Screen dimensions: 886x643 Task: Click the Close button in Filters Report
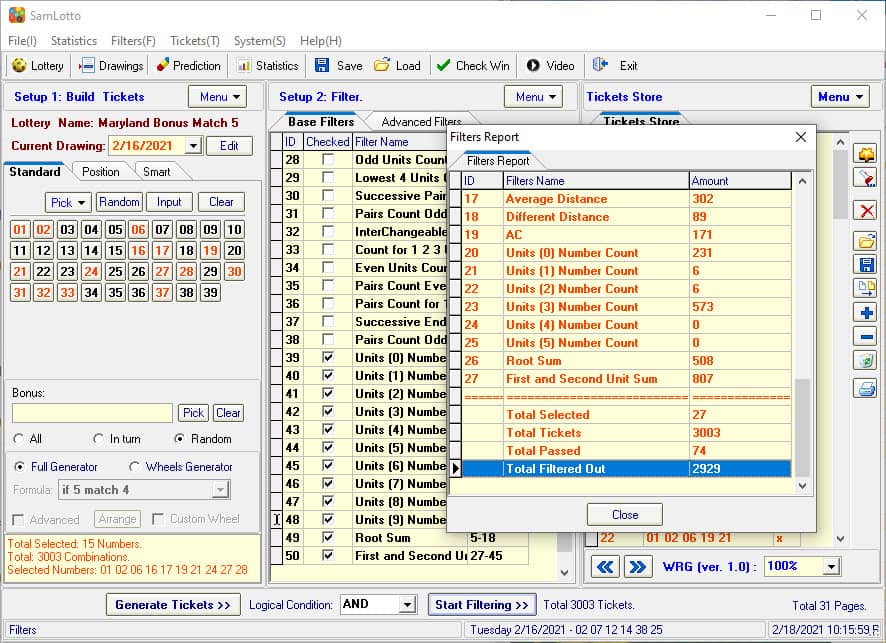(625, 515)
